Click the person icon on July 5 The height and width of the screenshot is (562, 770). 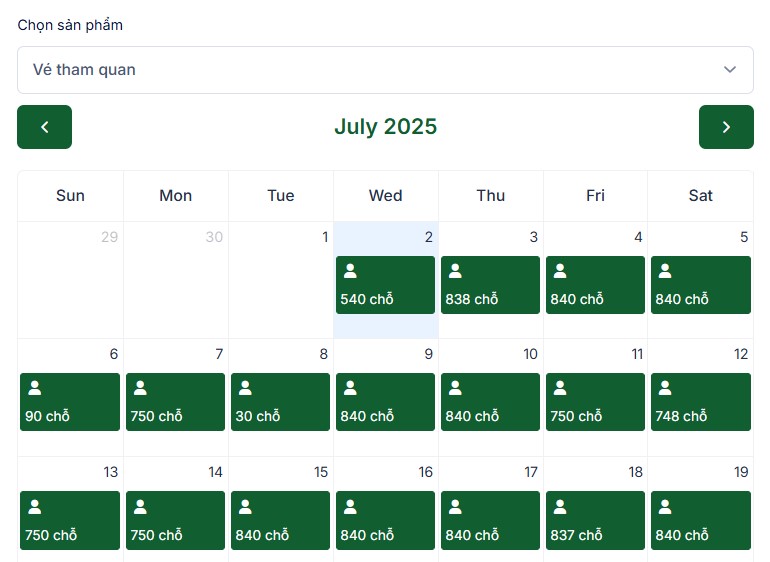(665, 271)
